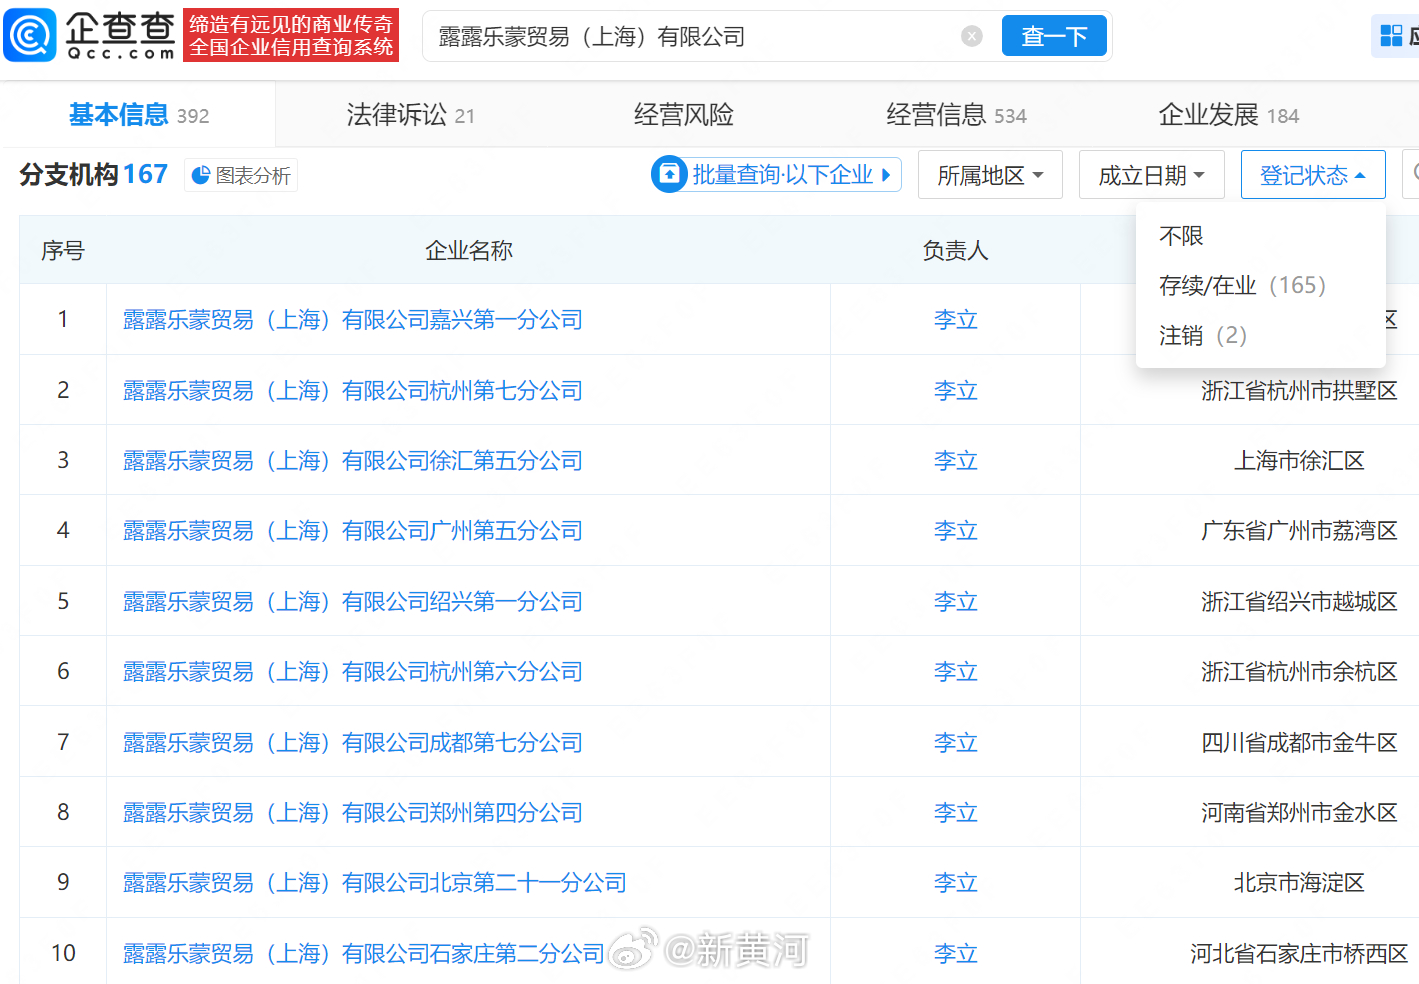
Task: Open 石家庄第二分公司 branch link
Action: [x=364, y=954]
